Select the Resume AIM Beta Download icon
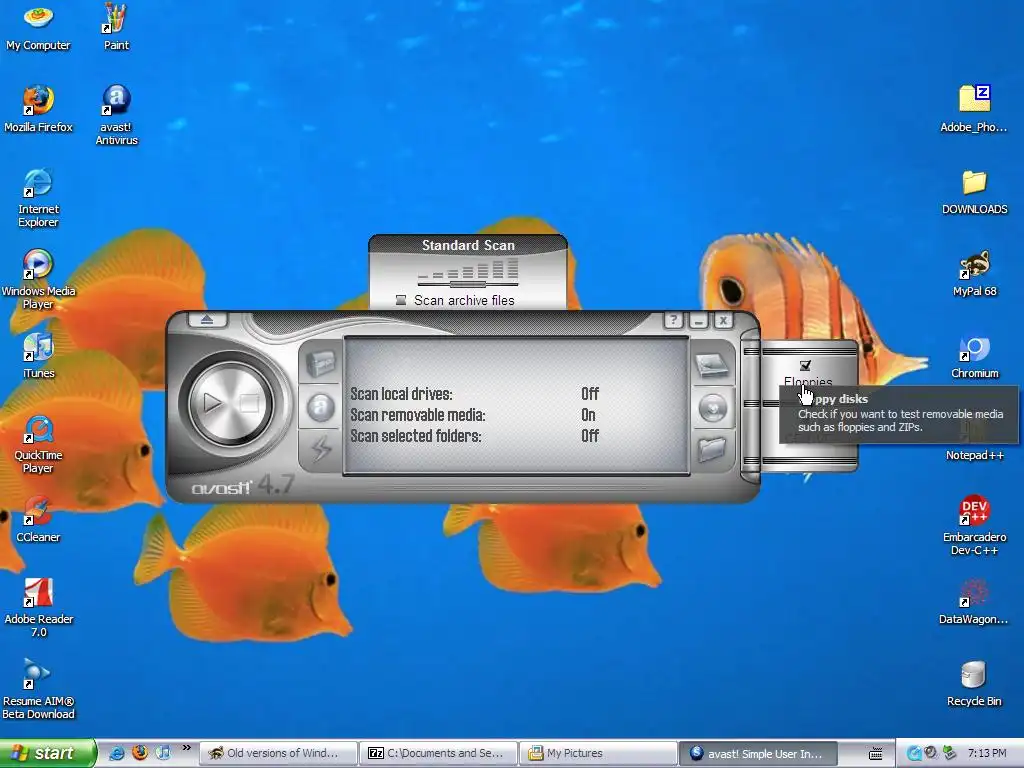The image size is (1024, 768). 38,690
